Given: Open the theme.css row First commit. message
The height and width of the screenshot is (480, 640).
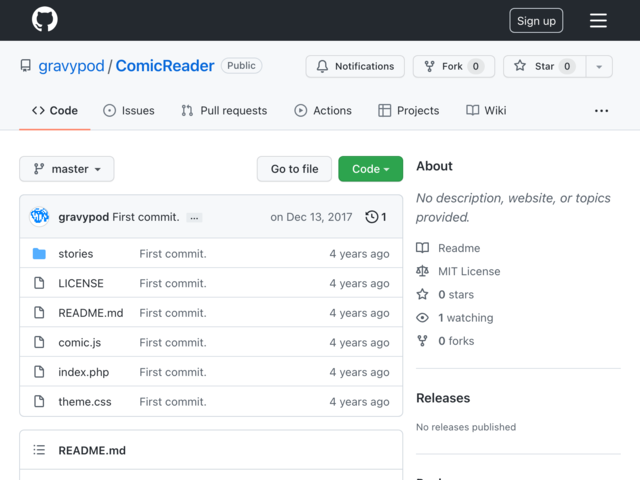Looking at the screenshot, I should [173, 402].
